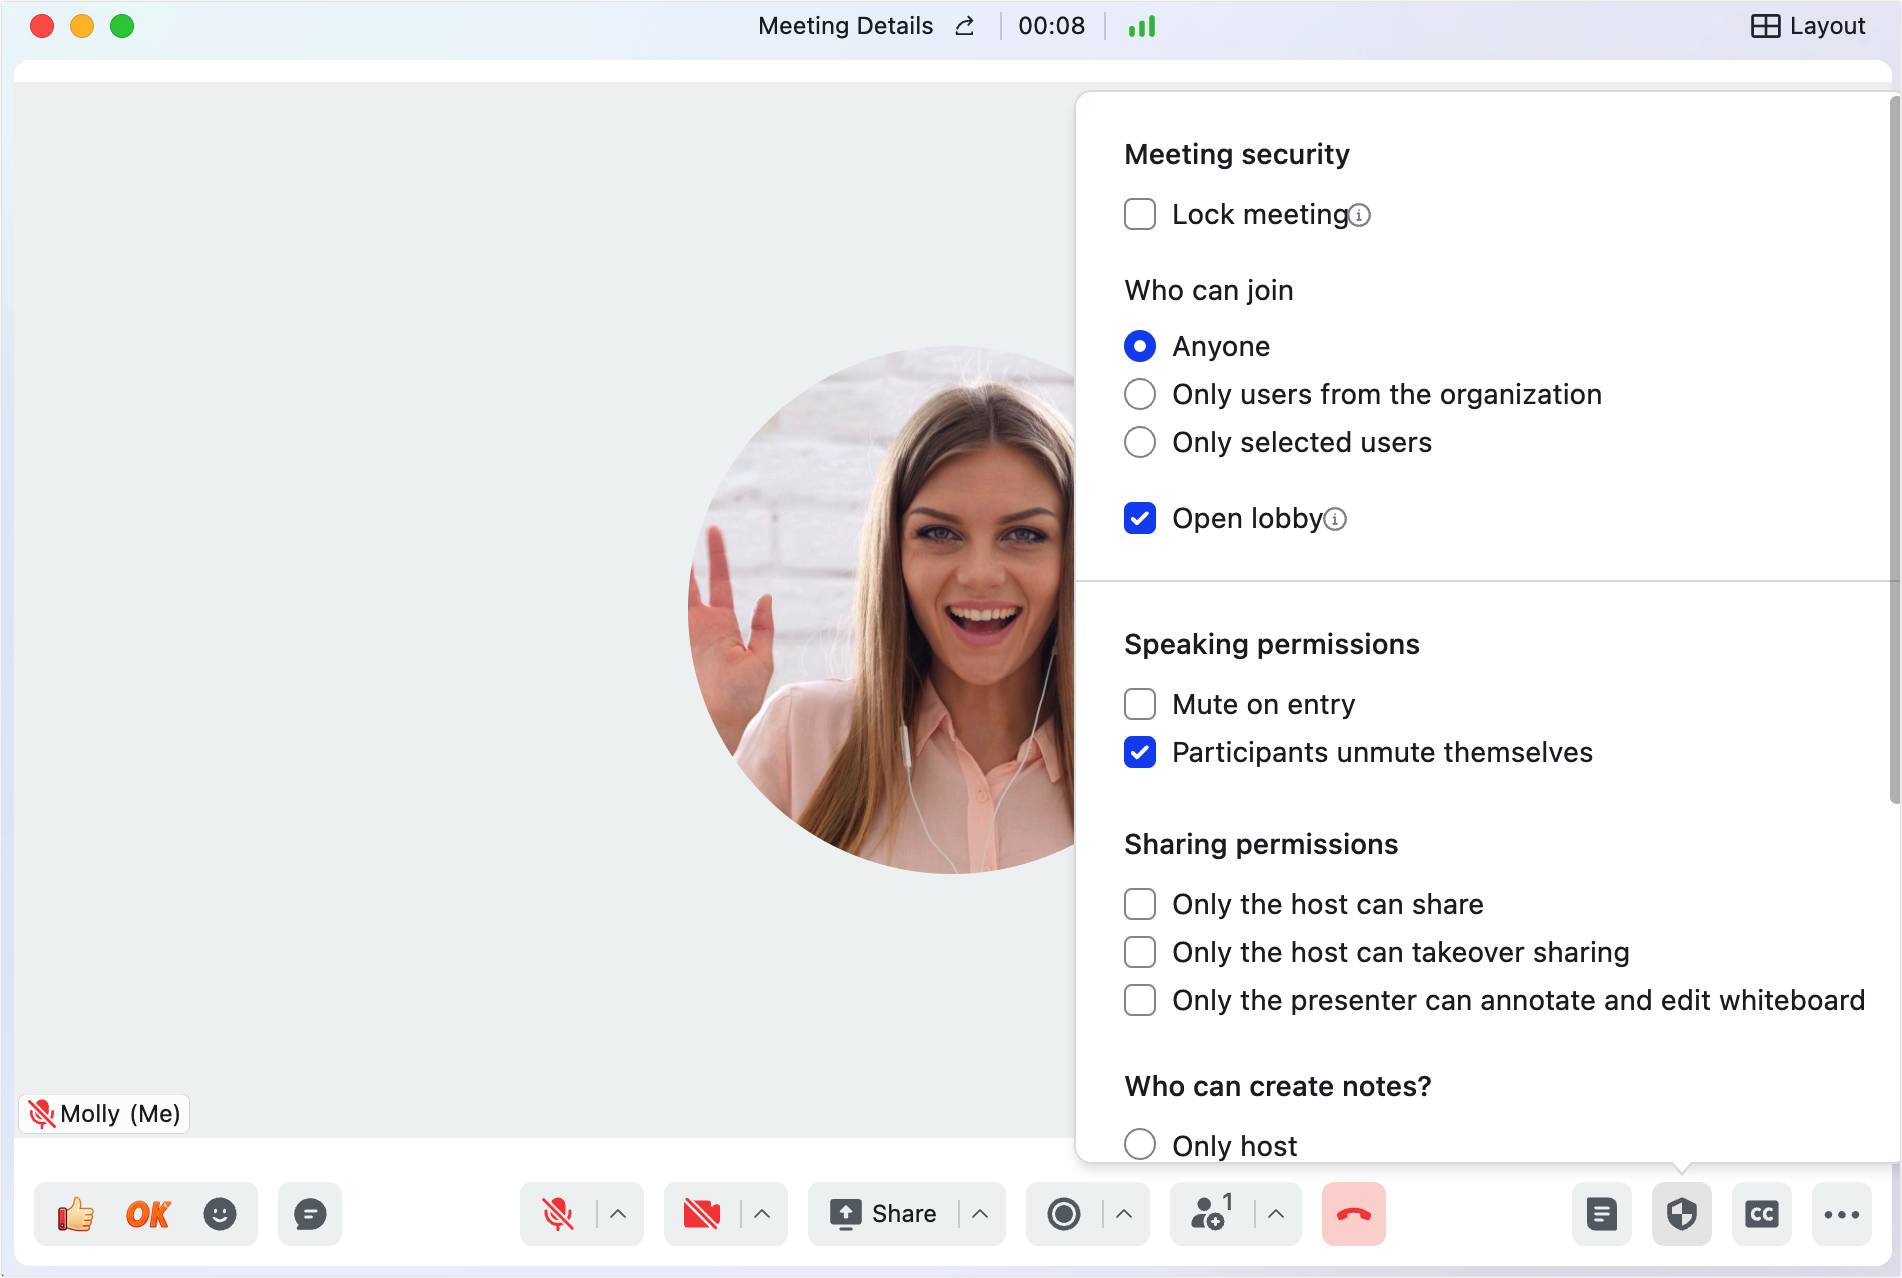Expand the microphone options arrow
This screenshot has height=1278, width=1902.
point(618,1214)
